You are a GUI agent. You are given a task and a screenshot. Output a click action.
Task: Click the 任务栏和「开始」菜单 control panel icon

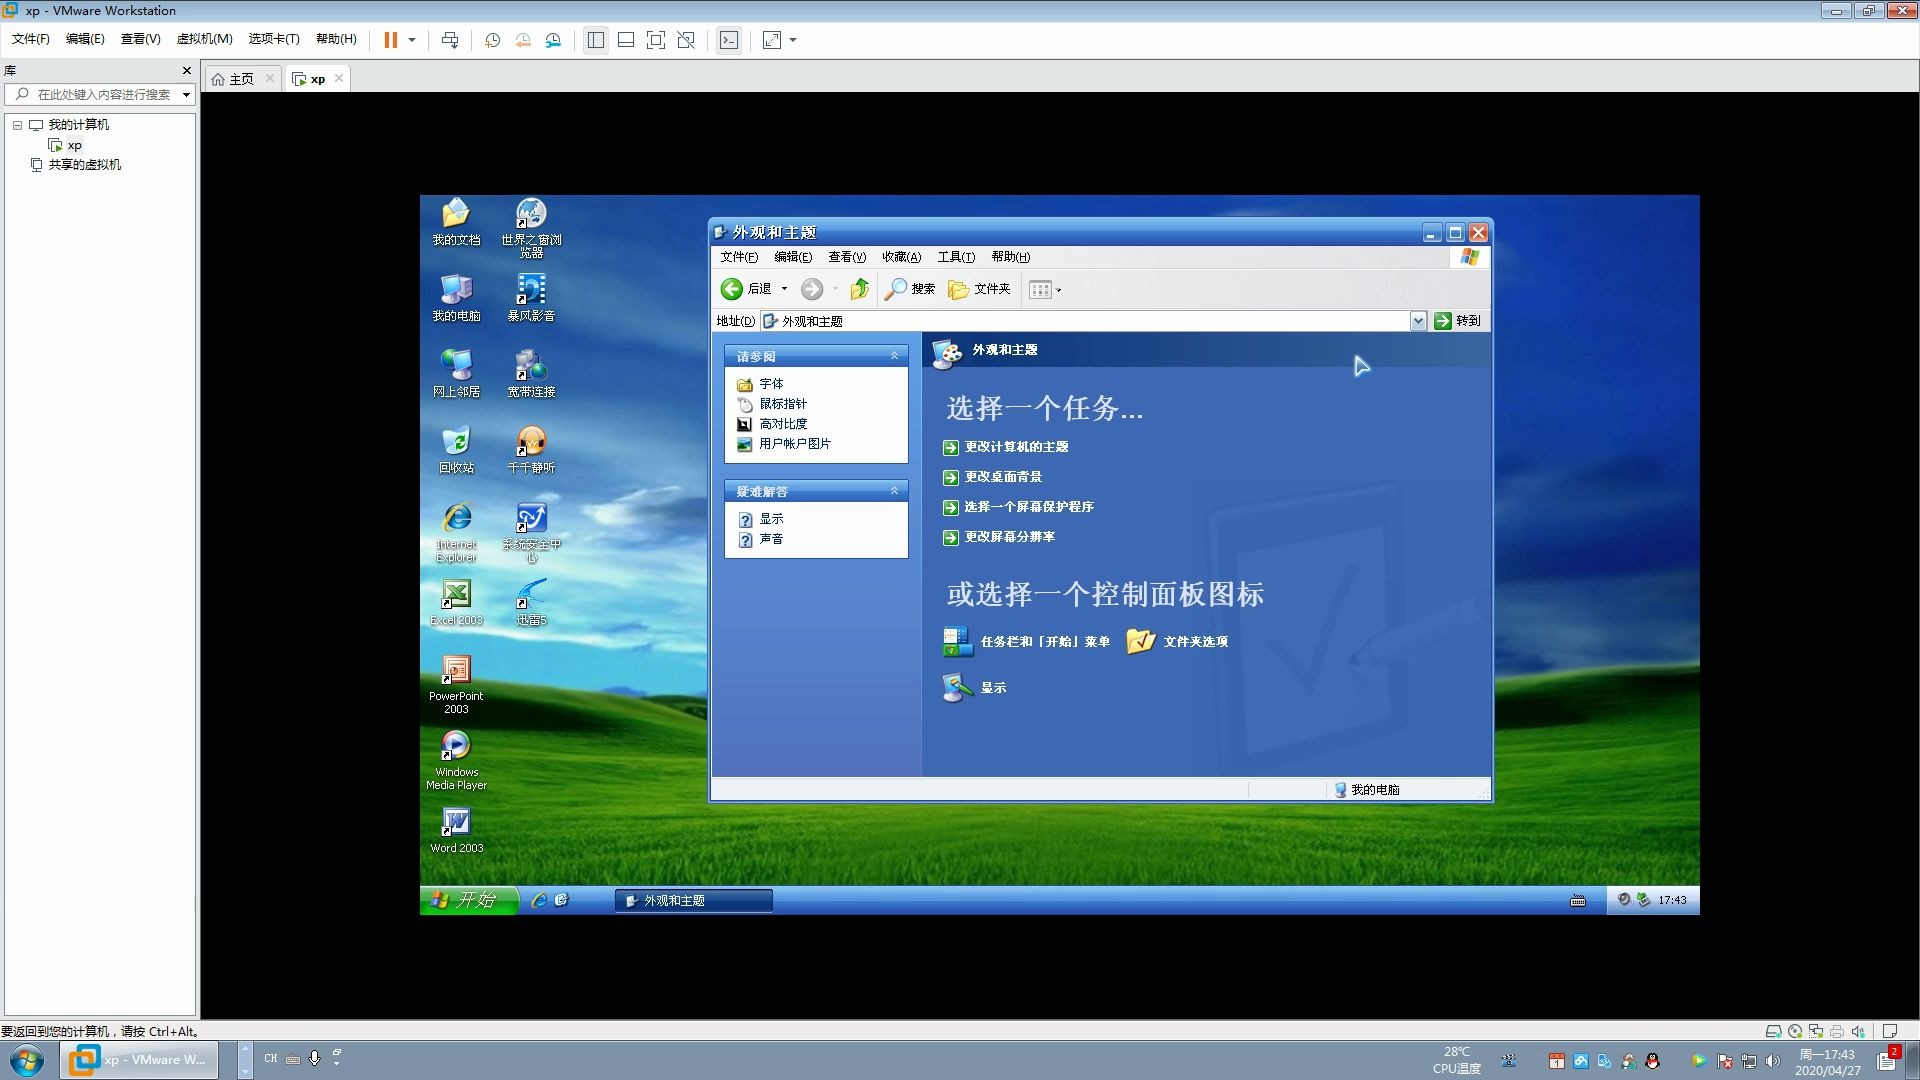point(1027,642)
